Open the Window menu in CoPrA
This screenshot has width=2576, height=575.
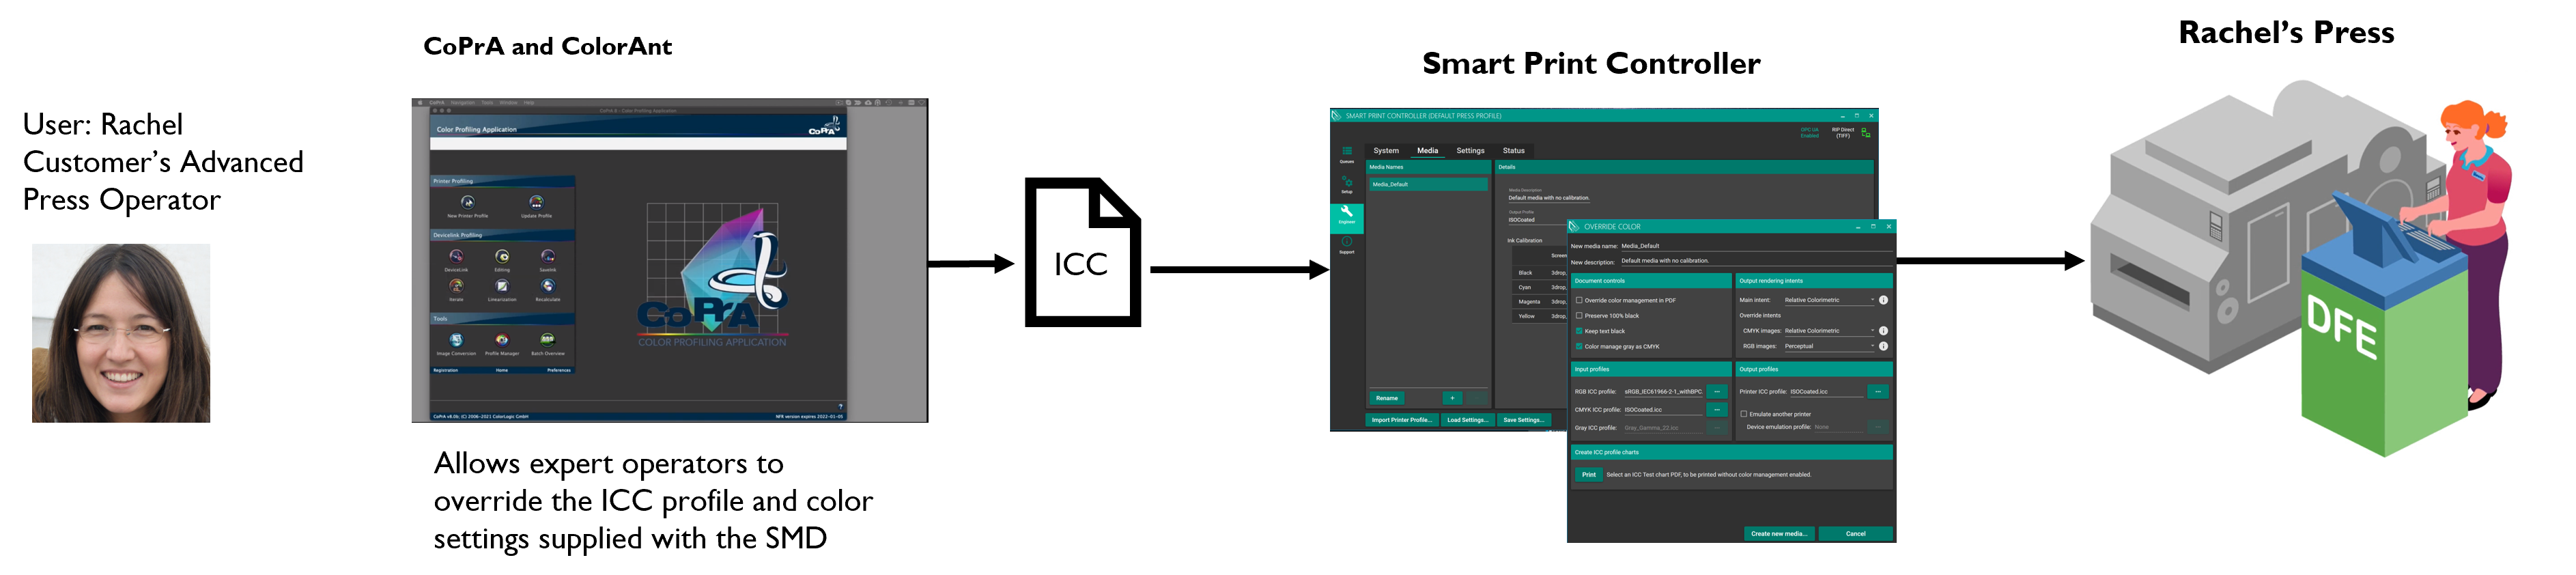click(x=508, y=102)
